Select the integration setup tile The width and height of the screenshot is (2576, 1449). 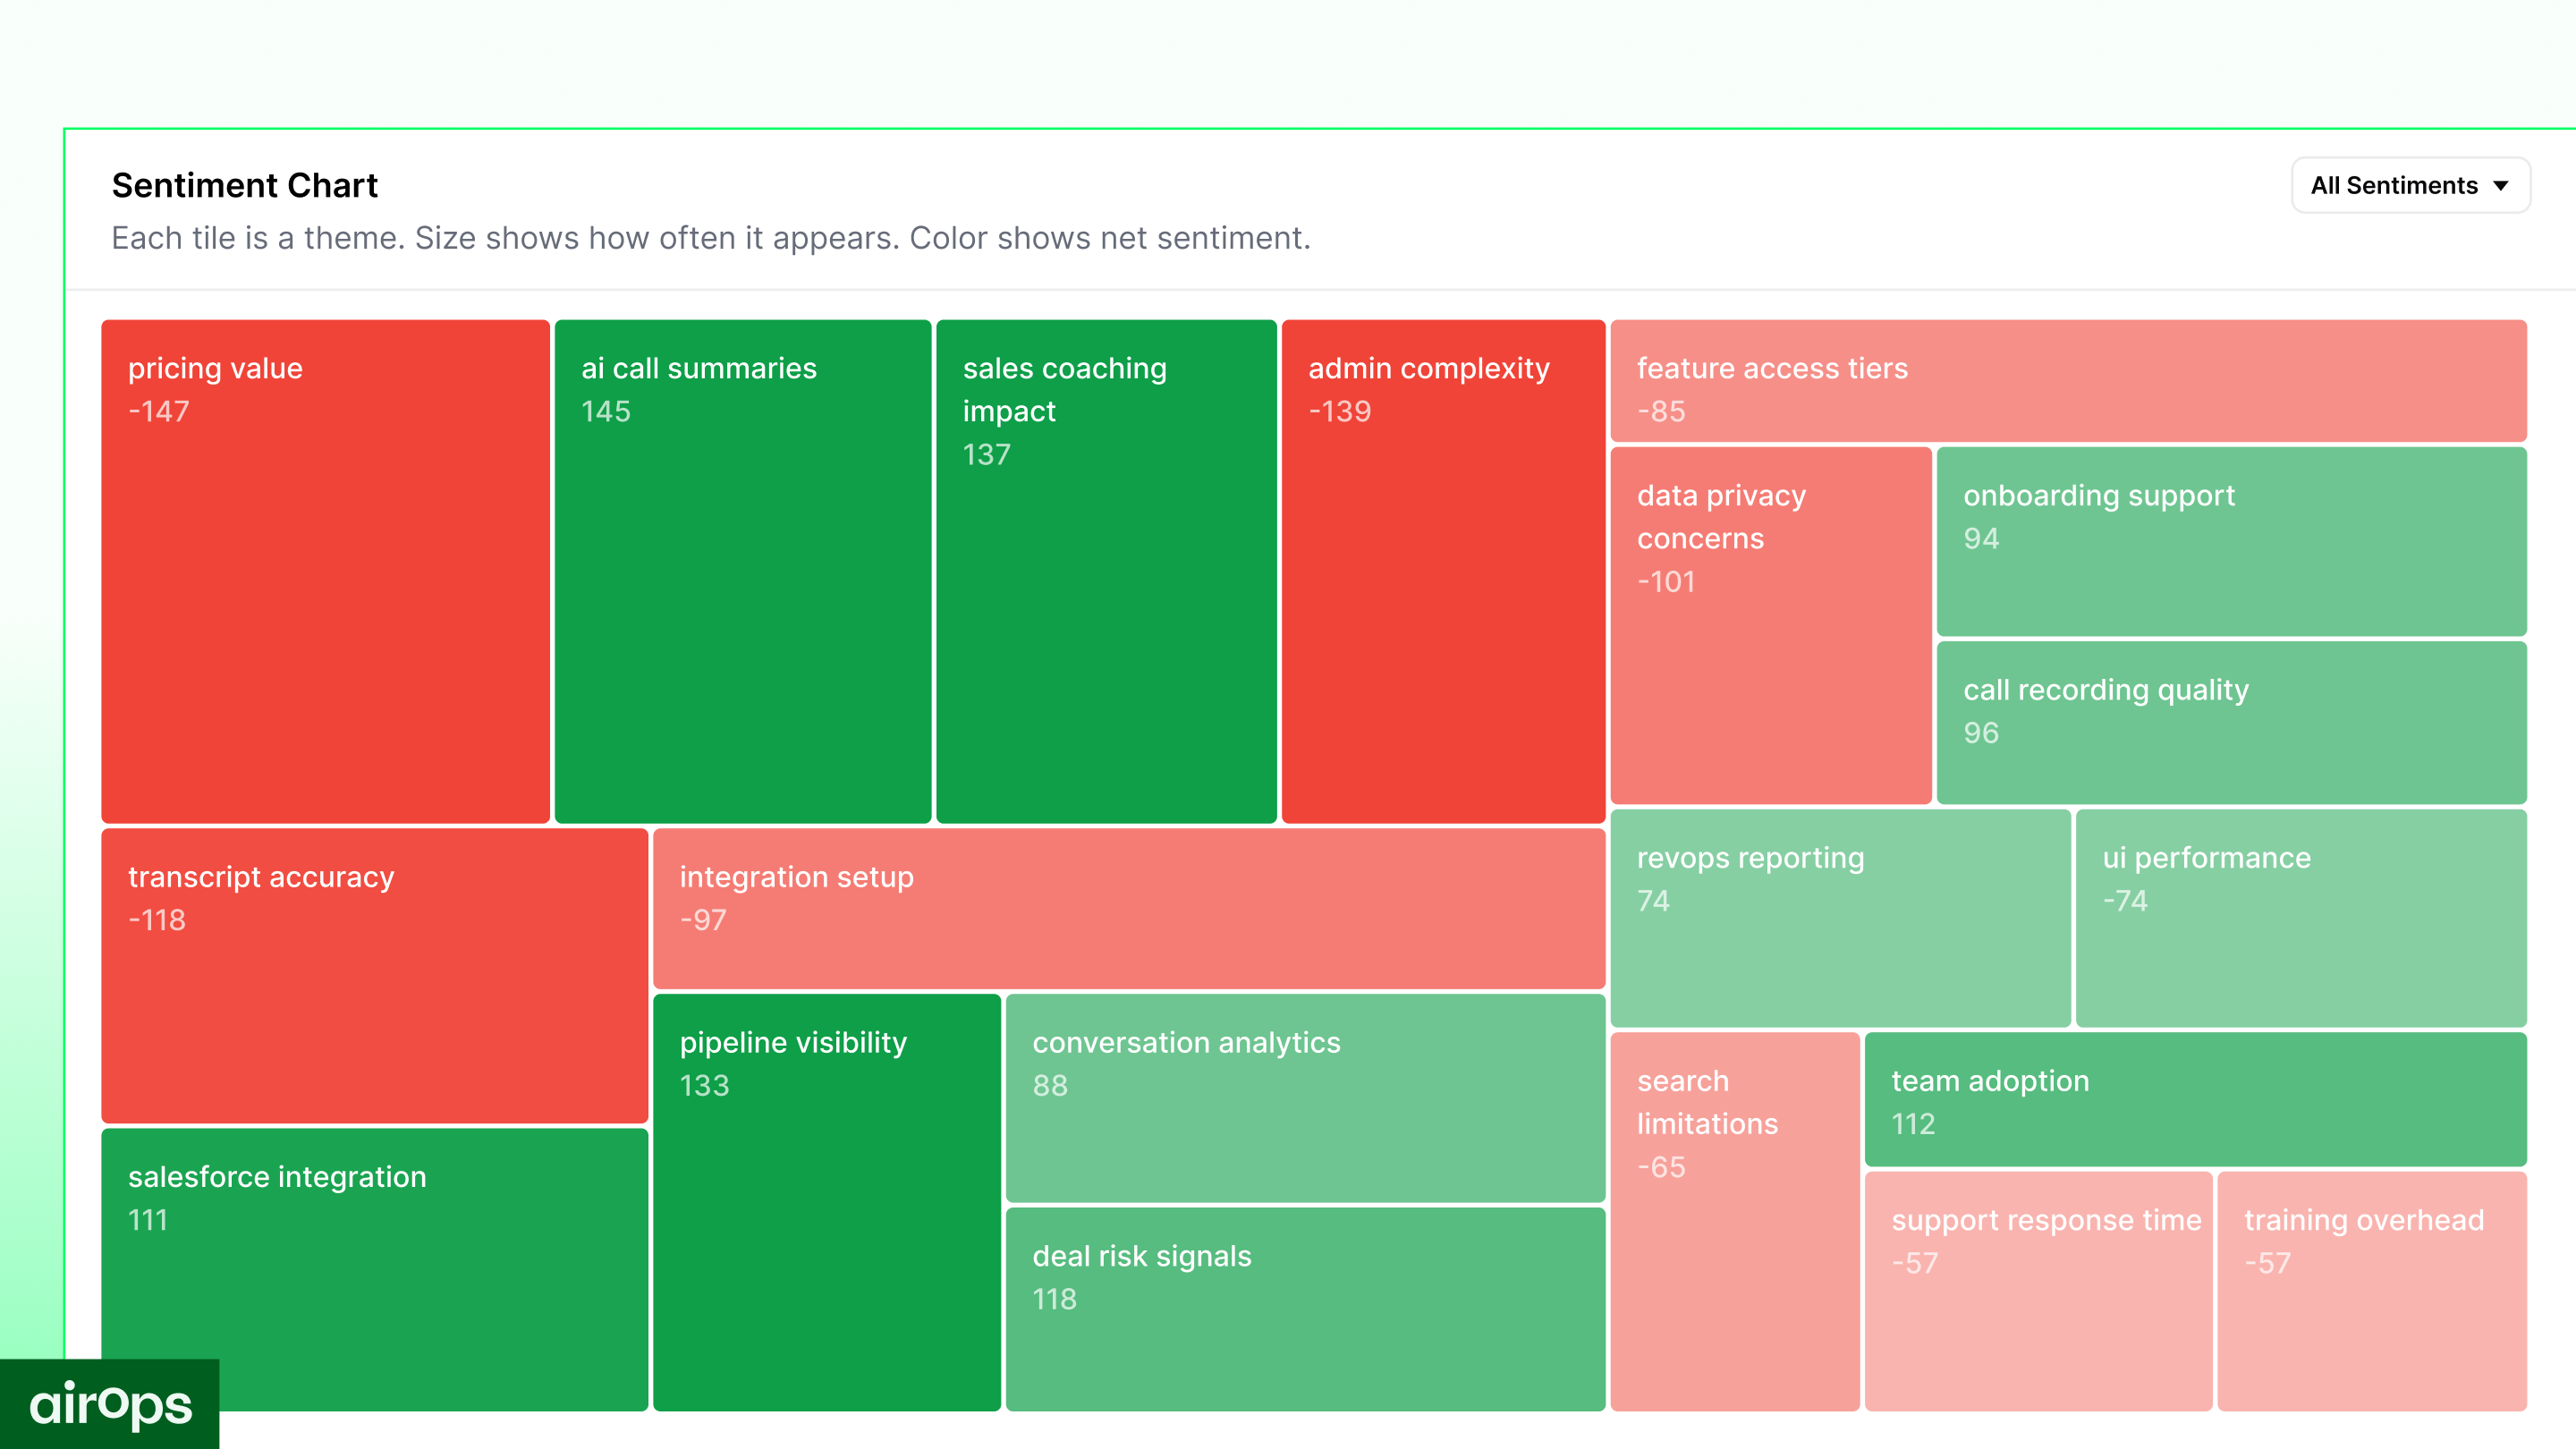click(1128, 908)
